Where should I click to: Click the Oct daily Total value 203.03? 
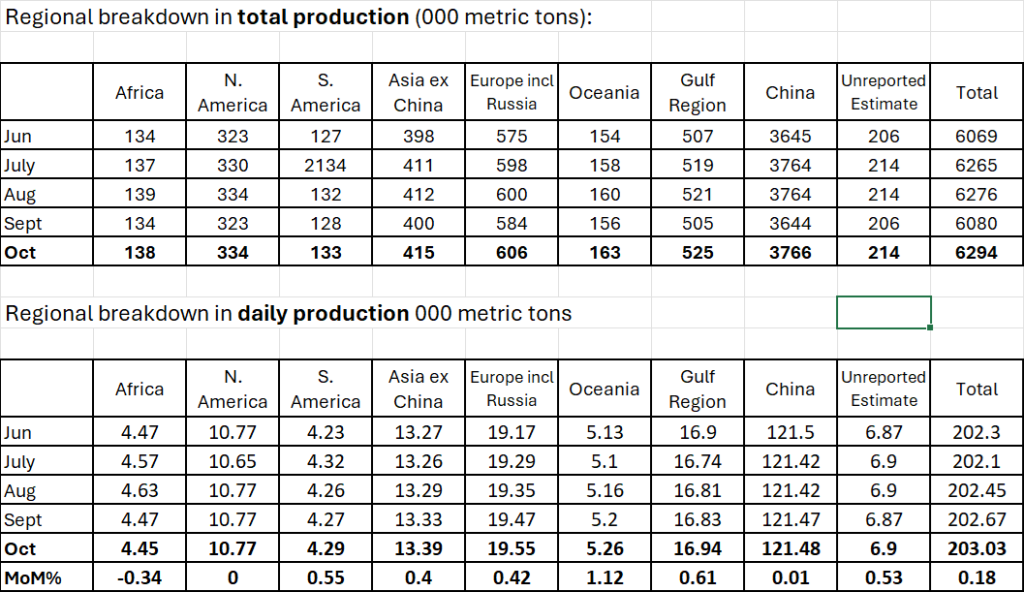pyautogui.click(x=976, y=549)
